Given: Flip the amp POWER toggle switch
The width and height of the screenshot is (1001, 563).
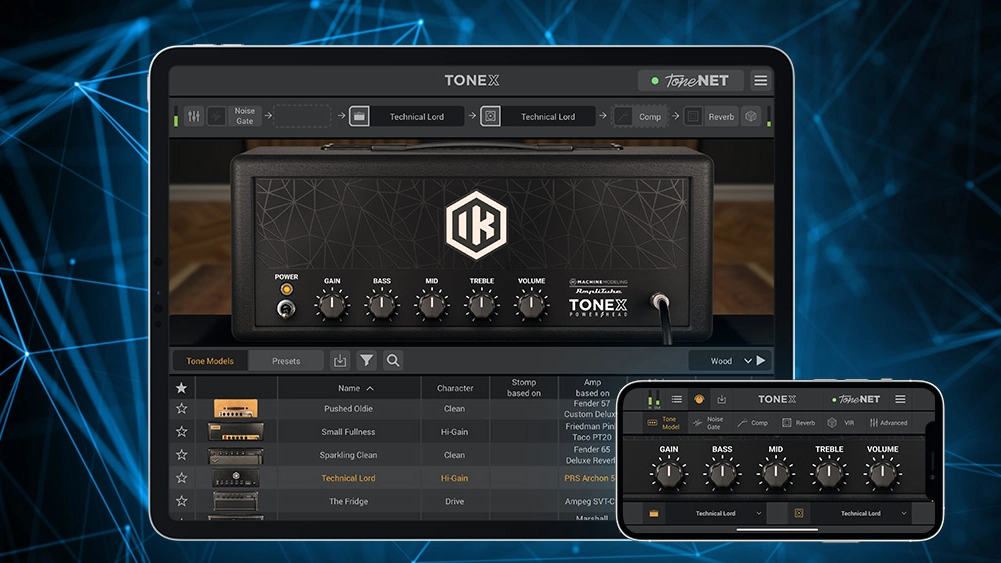Looking at the screenshot, I should pos(285,309).
